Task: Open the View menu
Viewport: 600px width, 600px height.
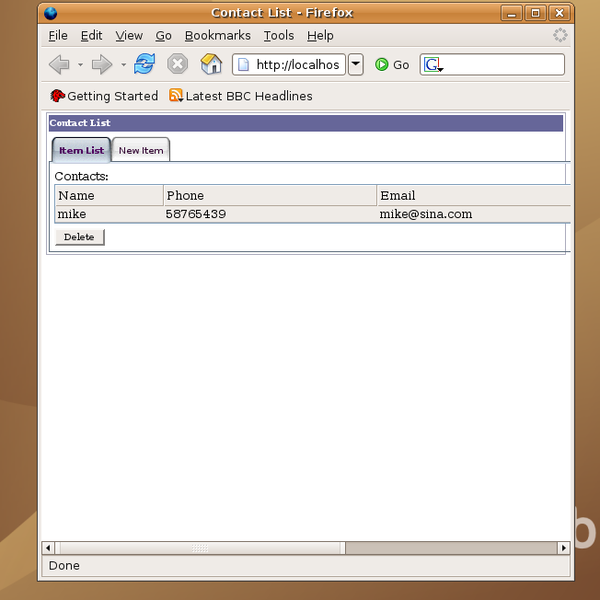Action: point(129,36)
